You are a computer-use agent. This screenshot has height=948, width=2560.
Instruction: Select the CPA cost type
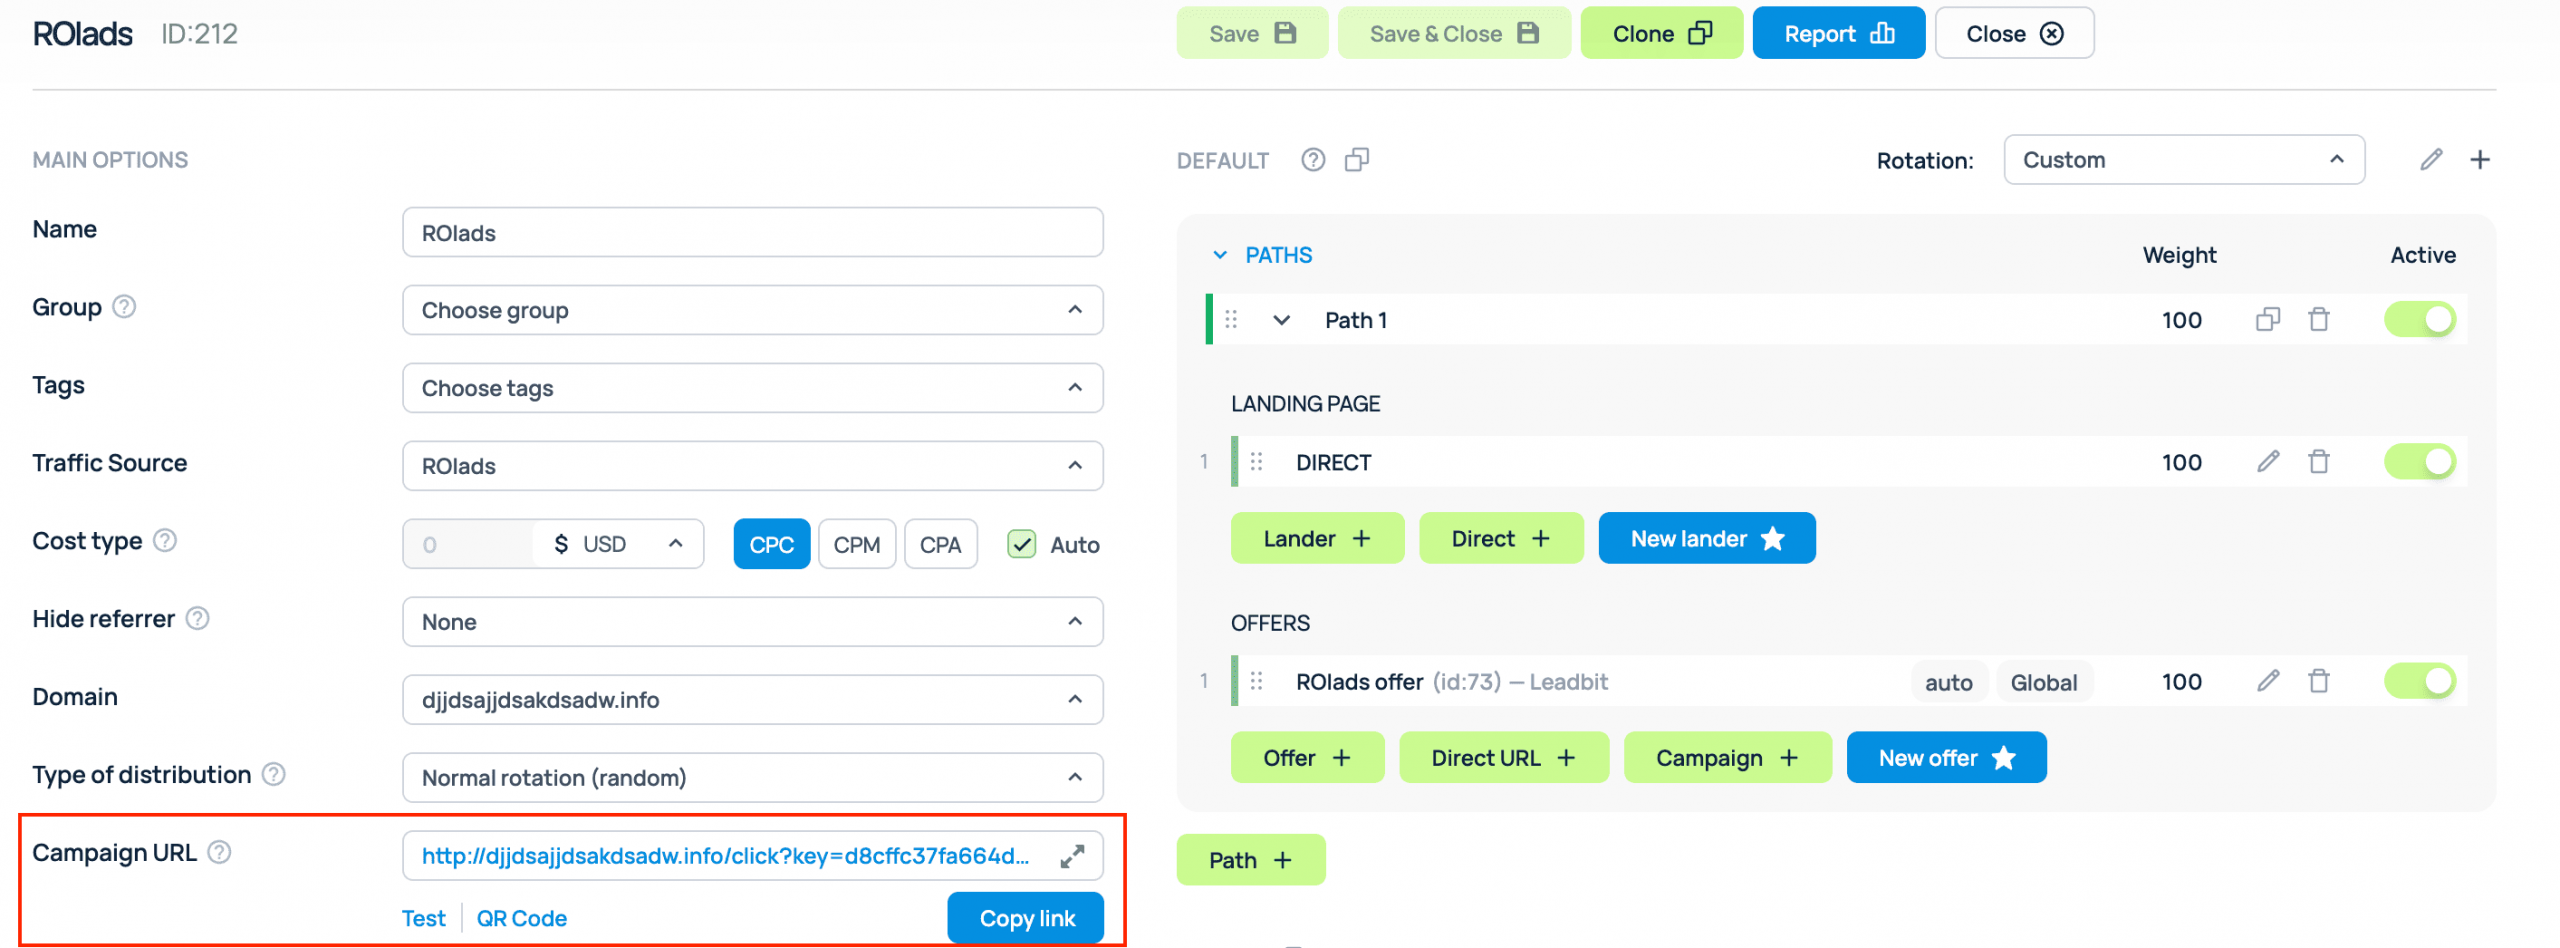pos(940,545)
